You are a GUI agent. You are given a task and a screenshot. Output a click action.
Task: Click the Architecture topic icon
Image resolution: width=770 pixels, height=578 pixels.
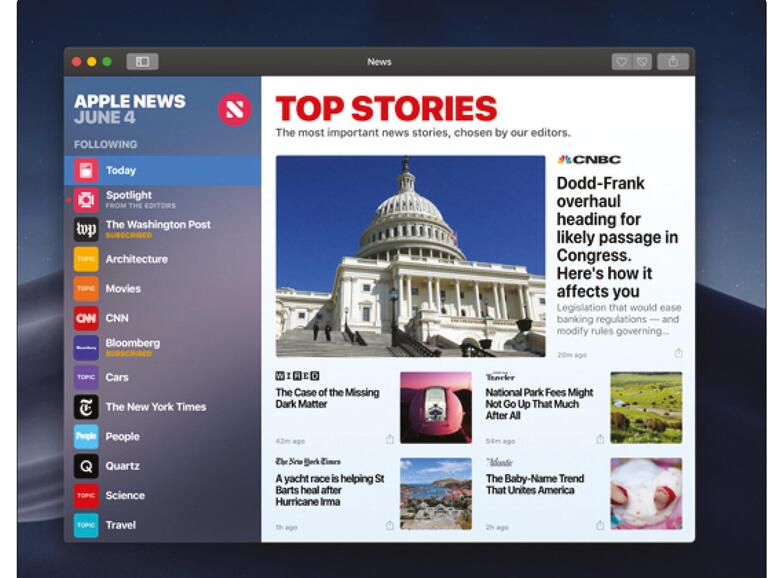(x=86, y=259)
